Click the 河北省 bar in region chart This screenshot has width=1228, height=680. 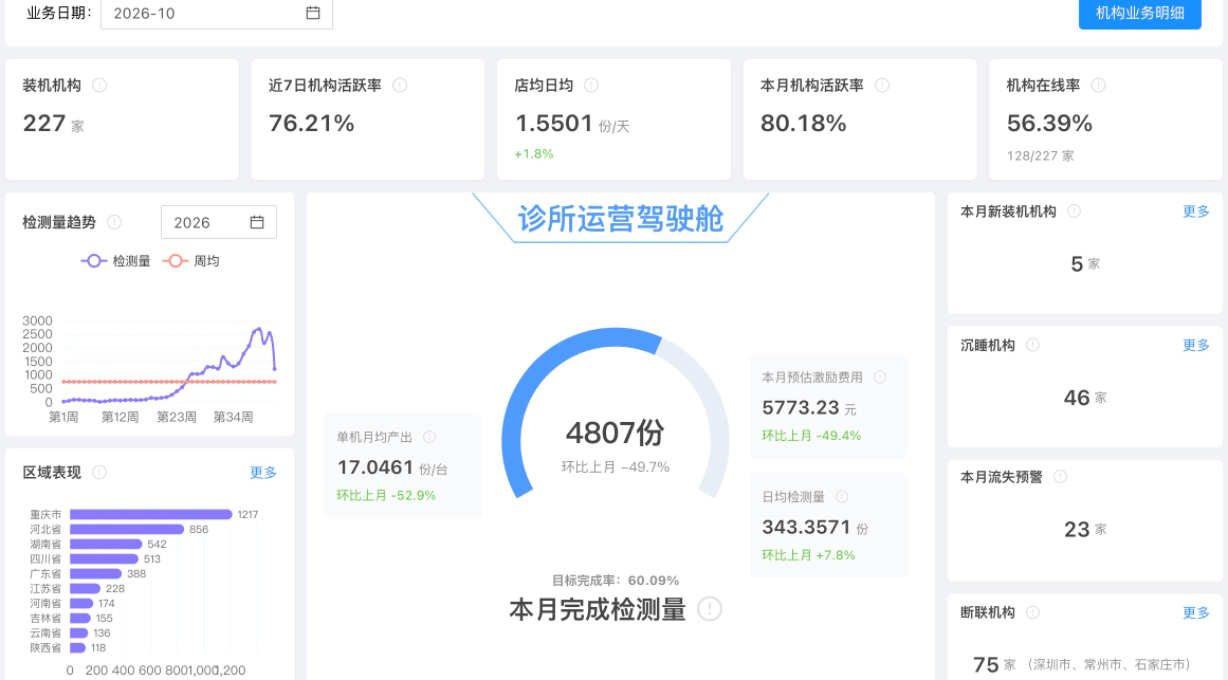[x=127, y=529]
